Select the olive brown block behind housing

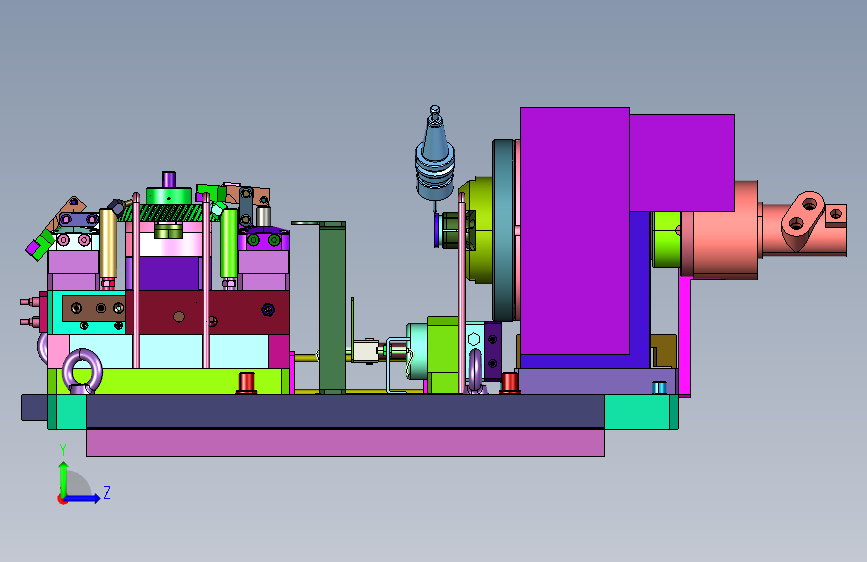tap(664, 350)
